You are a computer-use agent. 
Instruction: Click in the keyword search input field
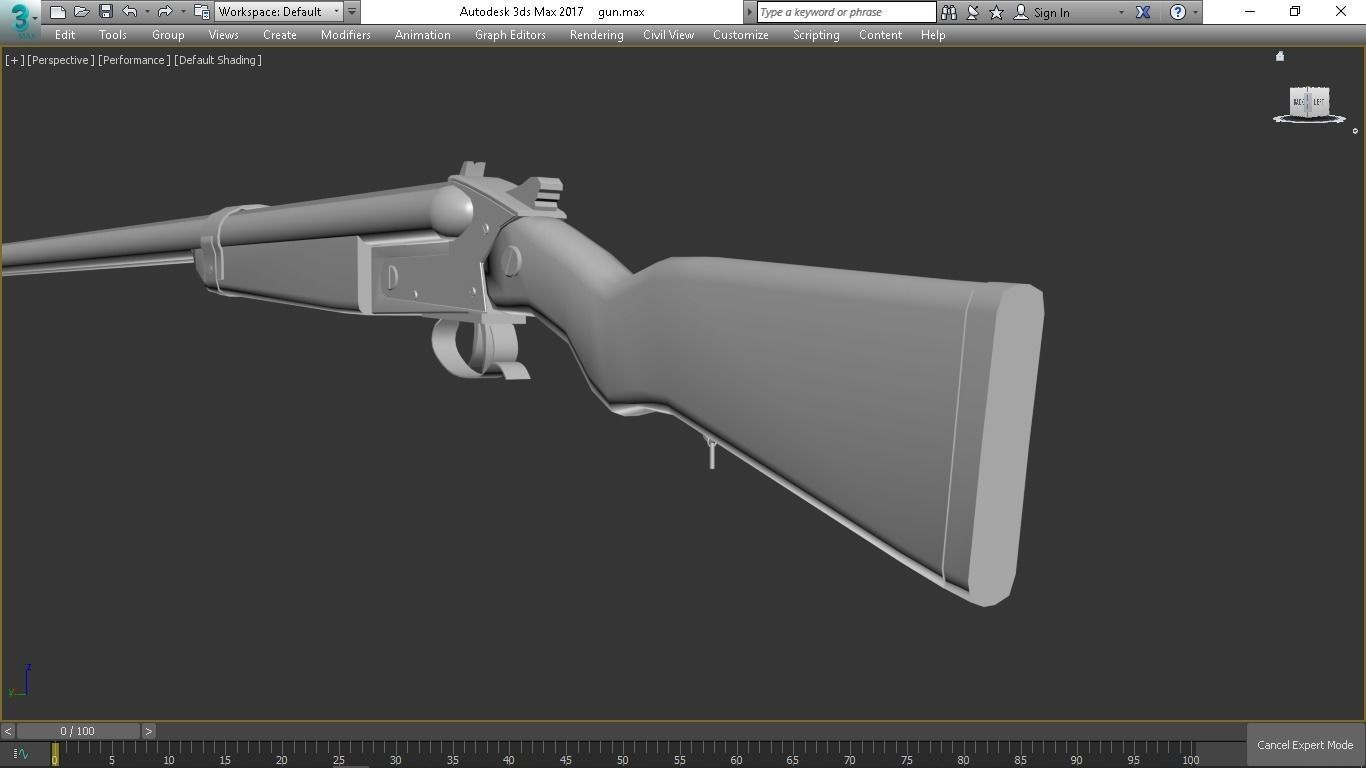click(846, 12)
